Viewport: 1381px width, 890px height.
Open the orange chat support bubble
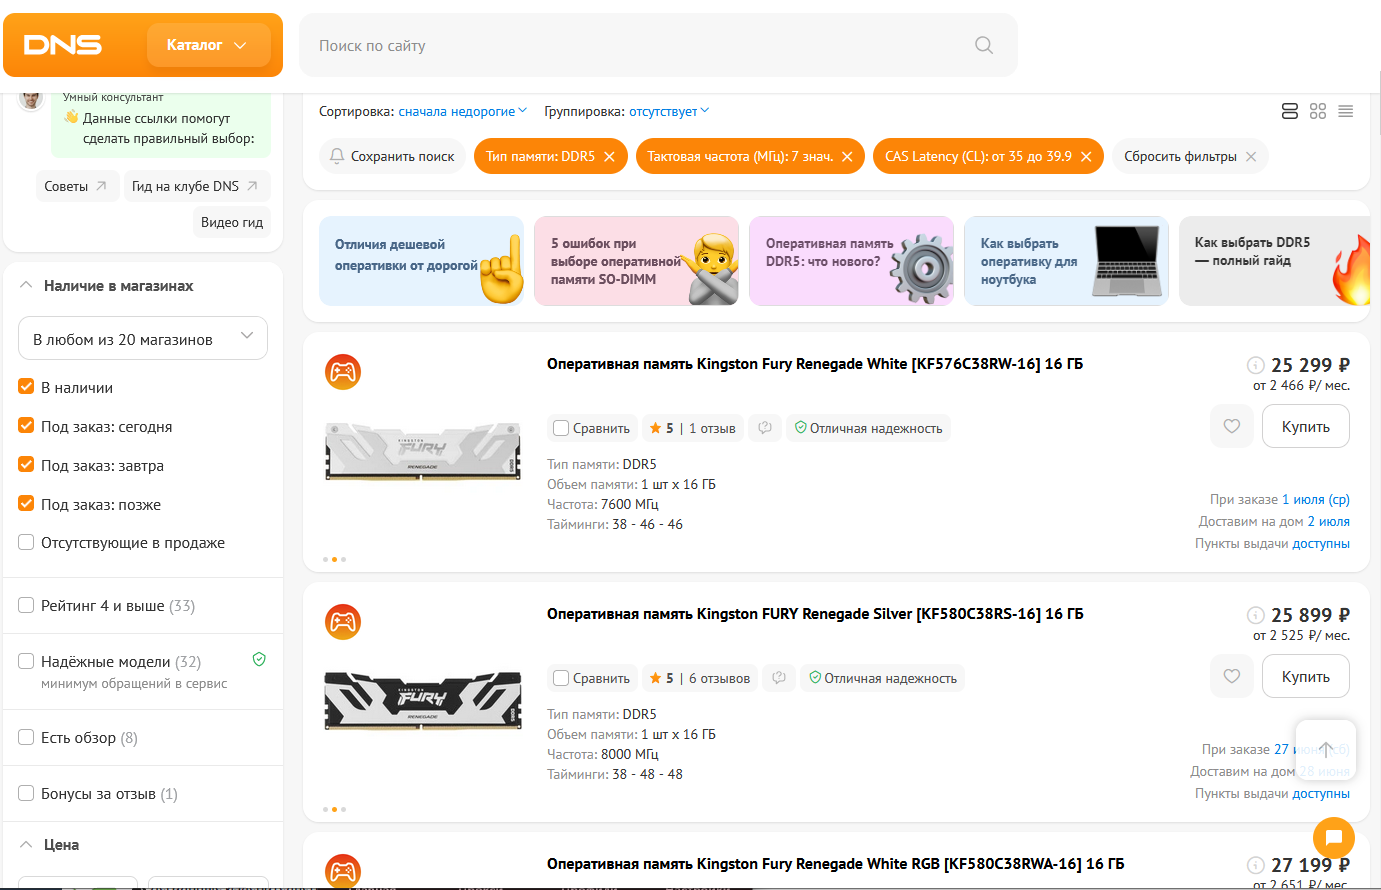1334,838
